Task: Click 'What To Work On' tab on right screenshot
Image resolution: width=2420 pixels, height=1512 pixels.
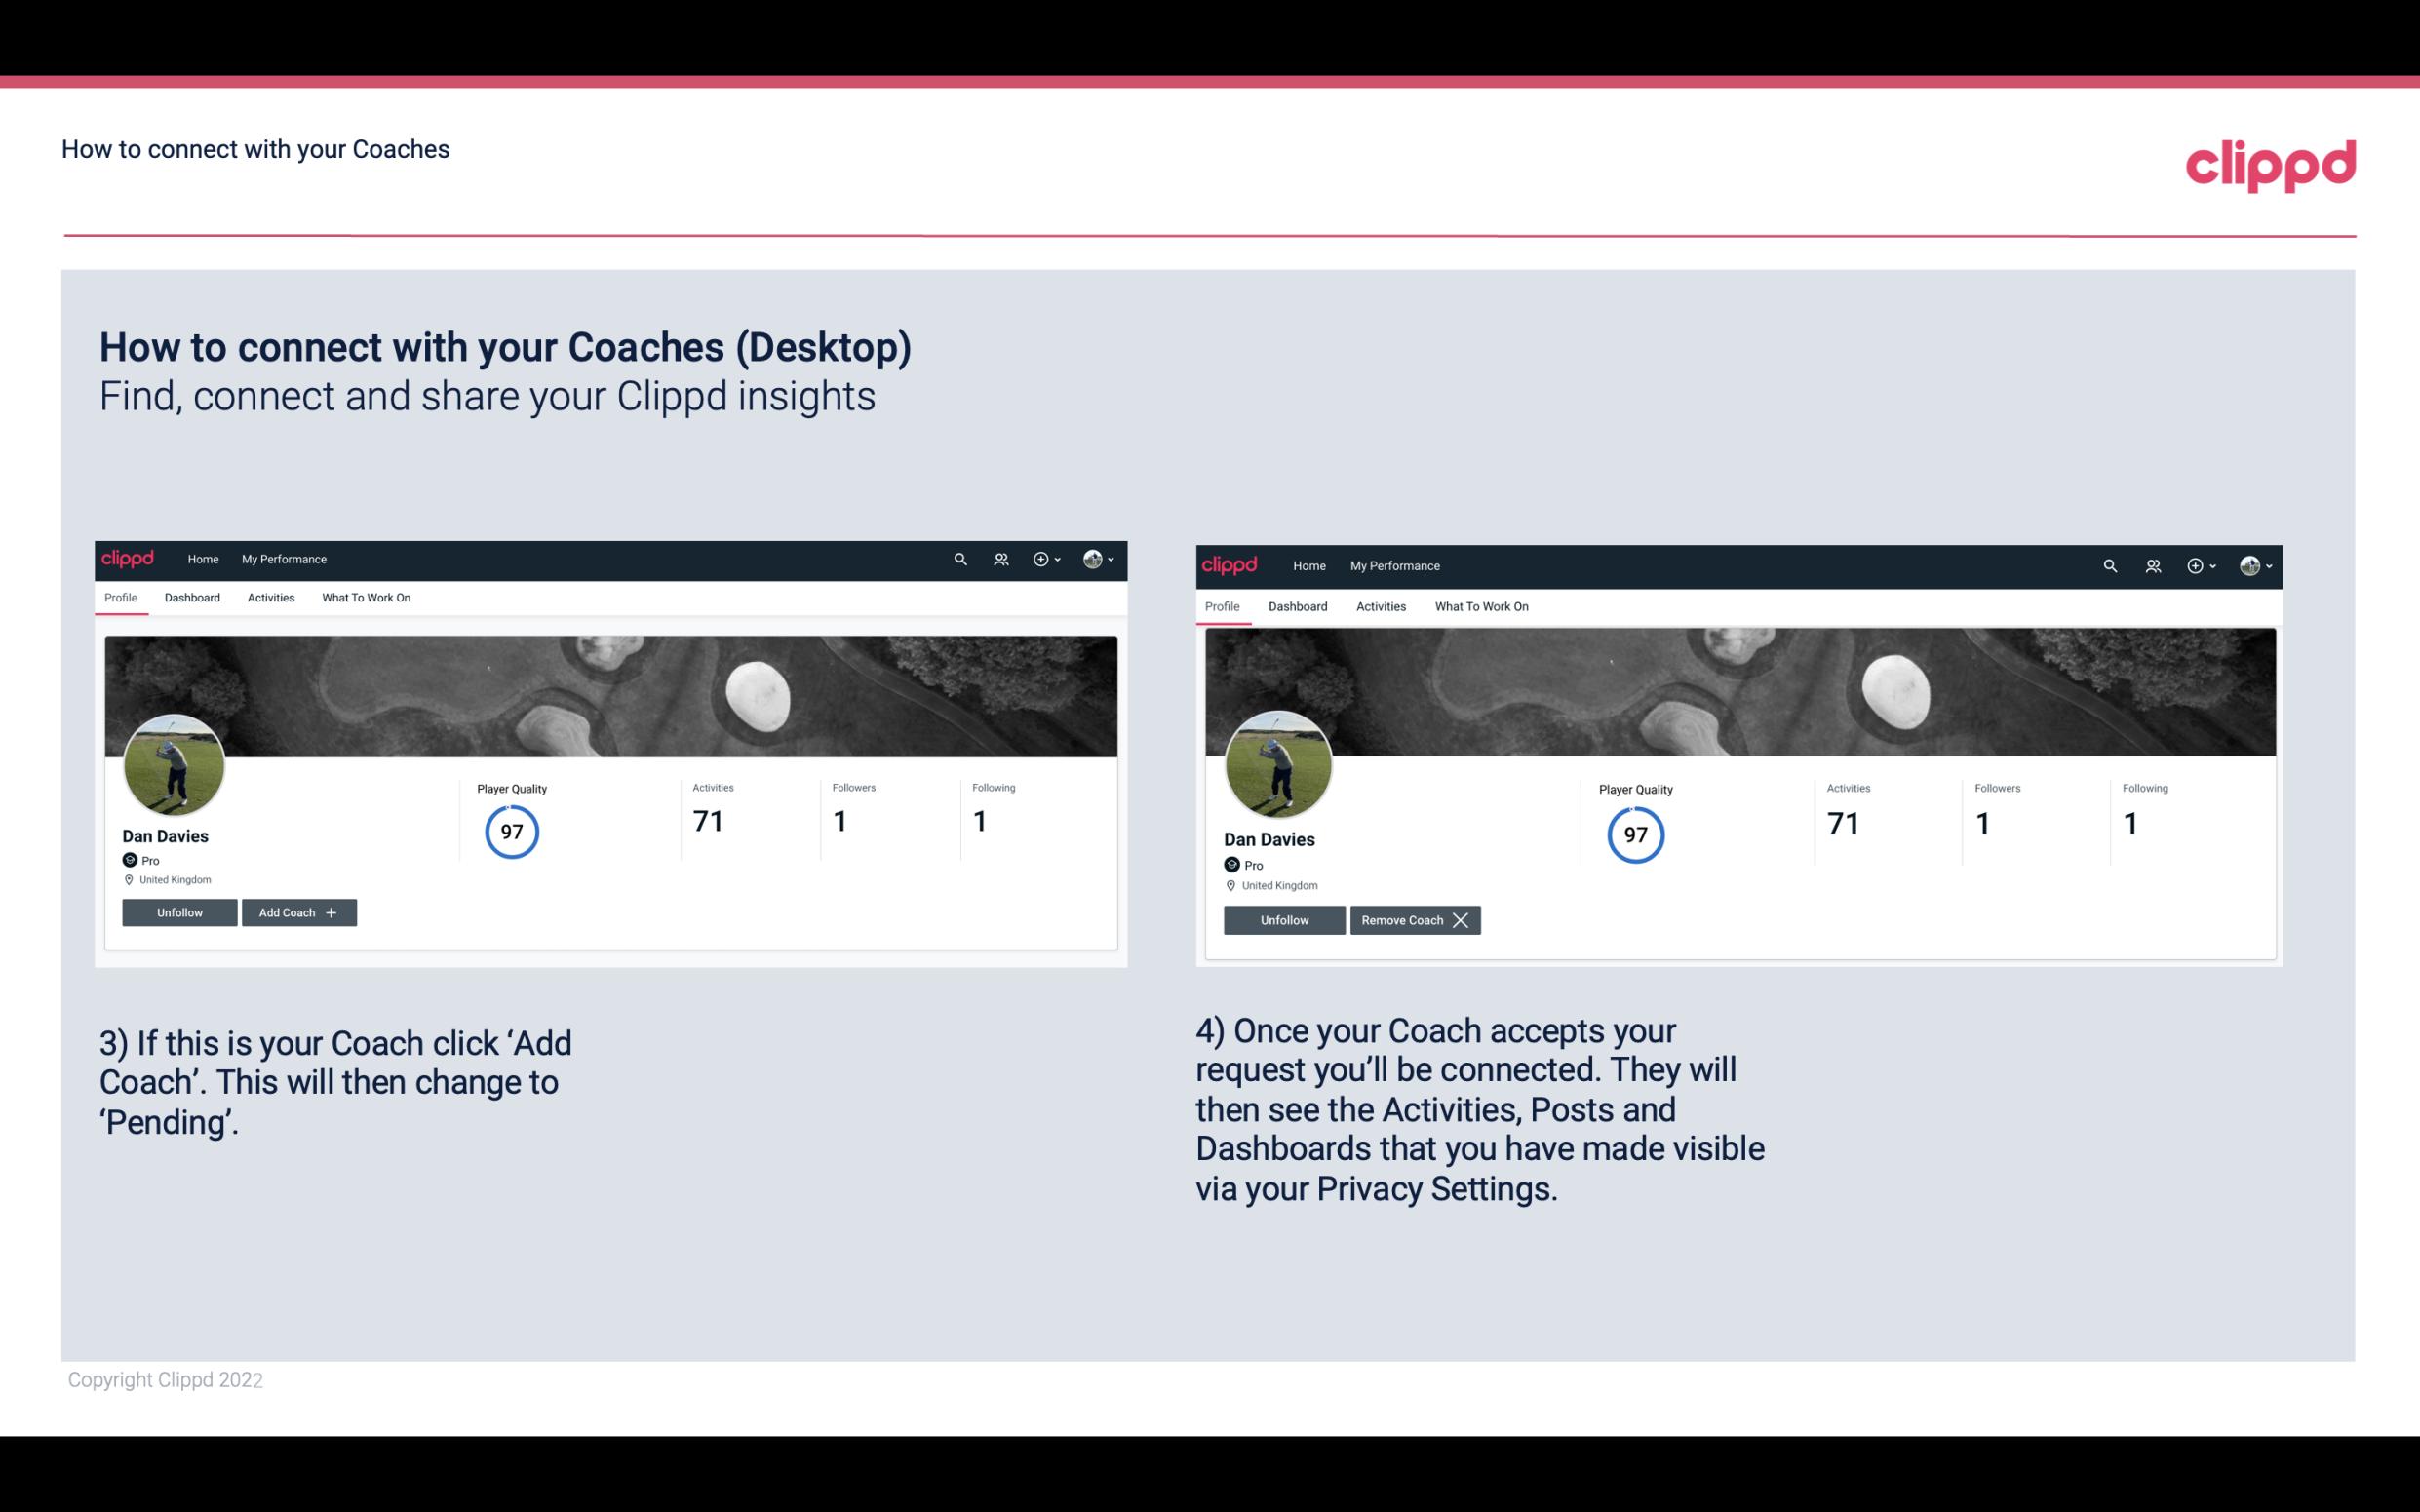Action: coord(1479,604)
